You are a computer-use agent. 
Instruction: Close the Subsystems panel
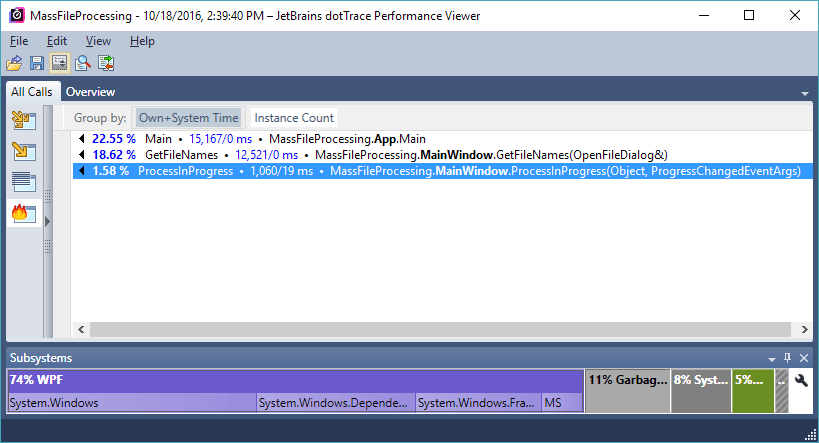pos(804,358)
